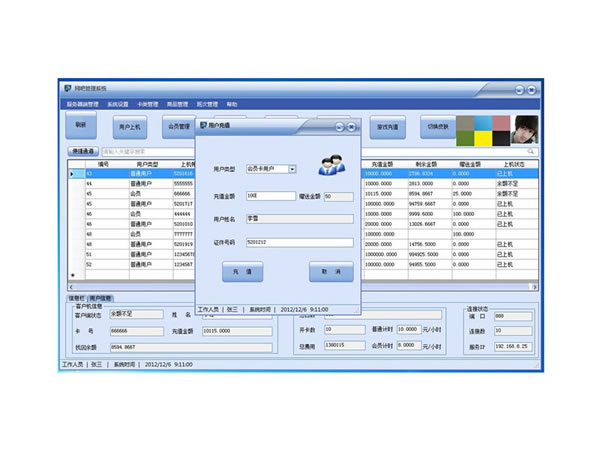Viewport: 600px width, 450px height.
Task: Open the 帮助 menu
Action: point(232,104)
